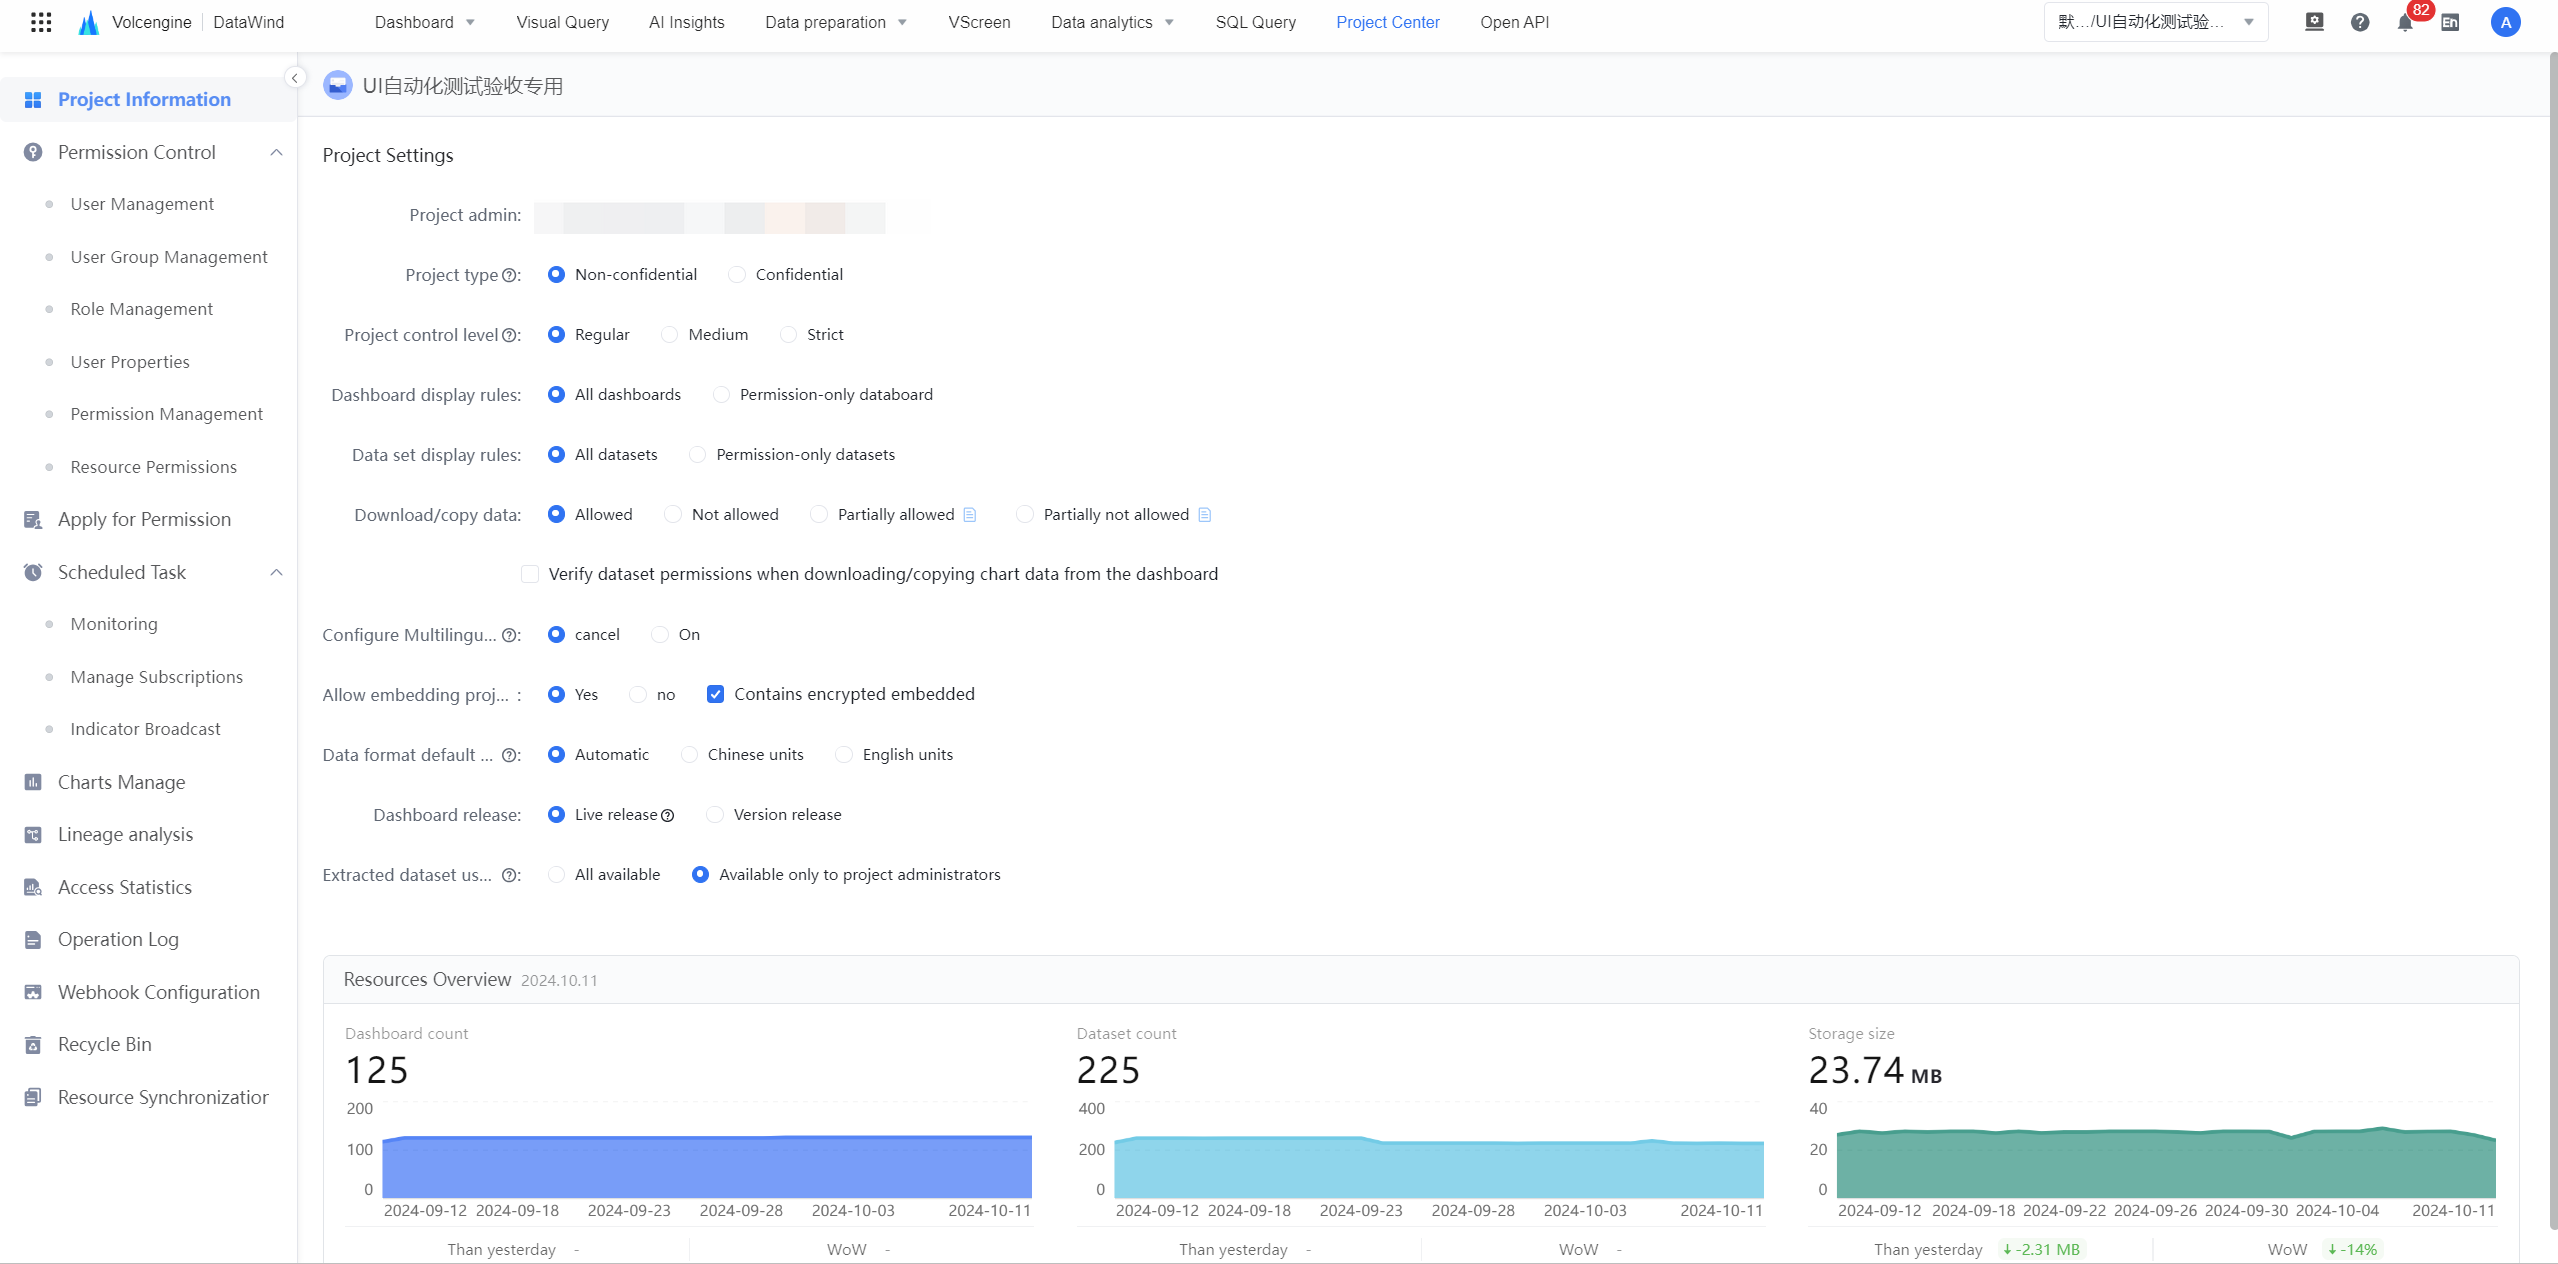
Task: Open the Partially allowed document icon
Action: coord(969,515)
